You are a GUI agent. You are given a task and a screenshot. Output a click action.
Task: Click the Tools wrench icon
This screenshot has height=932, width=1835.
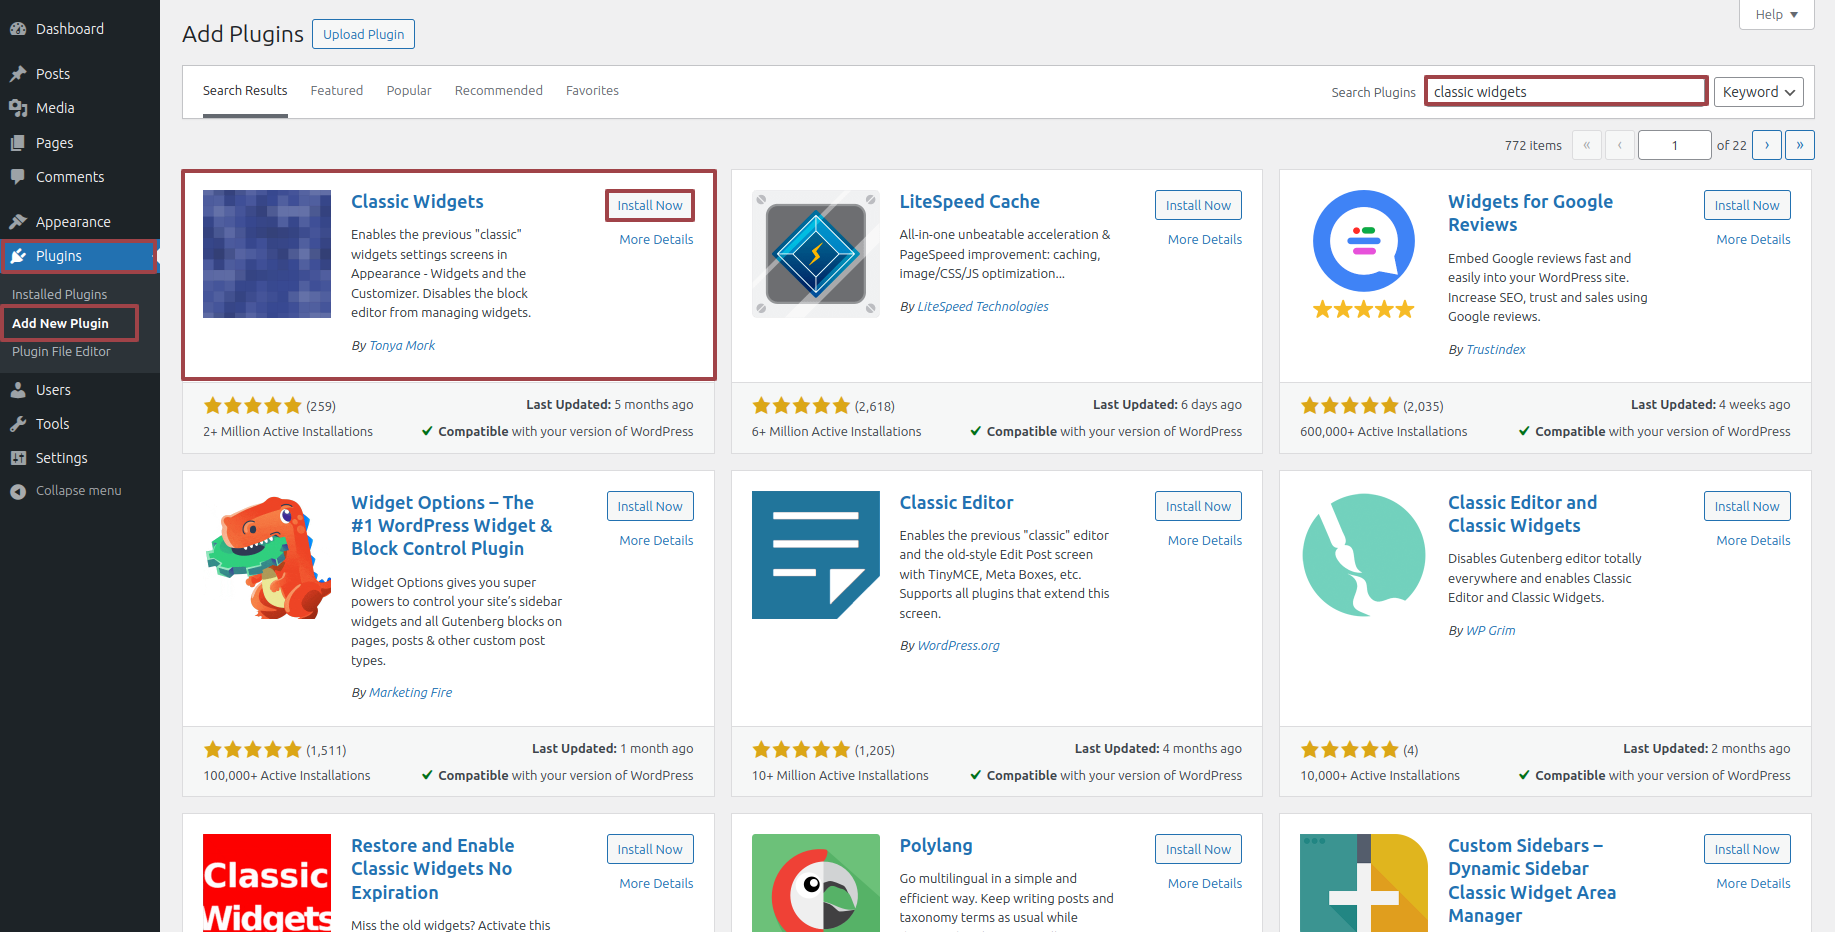(x=18, y=424)
